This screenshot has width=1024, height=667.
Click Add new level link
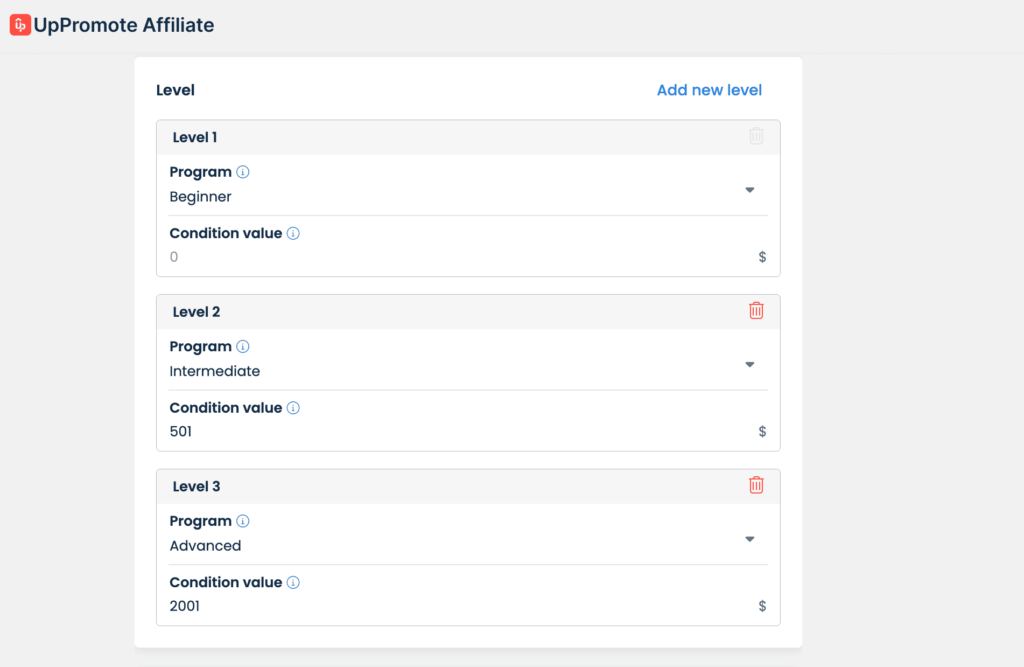pos(709,90)
